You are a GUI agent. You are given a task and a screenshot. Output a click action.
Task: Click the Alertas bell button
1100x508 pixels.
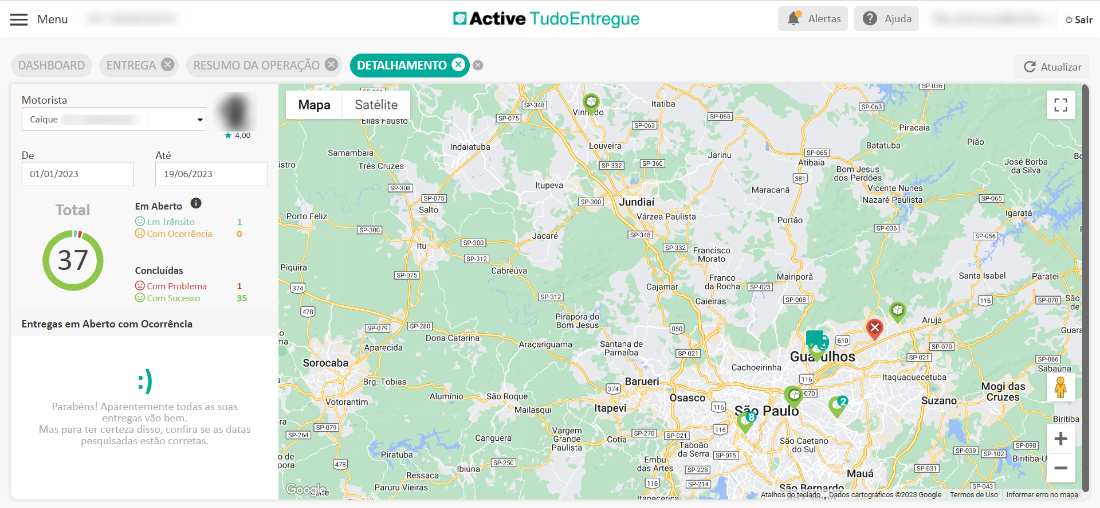click(x=813, y=19)
